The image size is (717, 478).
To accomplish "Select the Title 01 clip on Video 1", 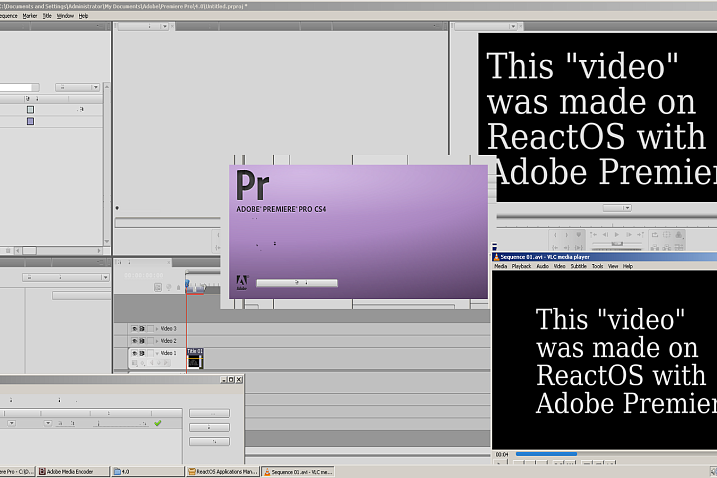I will 195,358.
